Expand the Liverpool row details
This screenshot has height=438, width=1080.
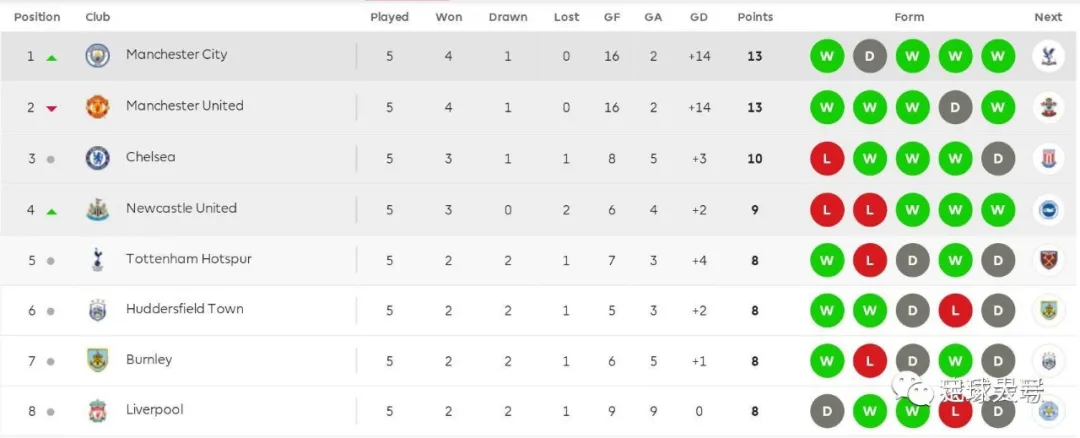pos(540,411)
